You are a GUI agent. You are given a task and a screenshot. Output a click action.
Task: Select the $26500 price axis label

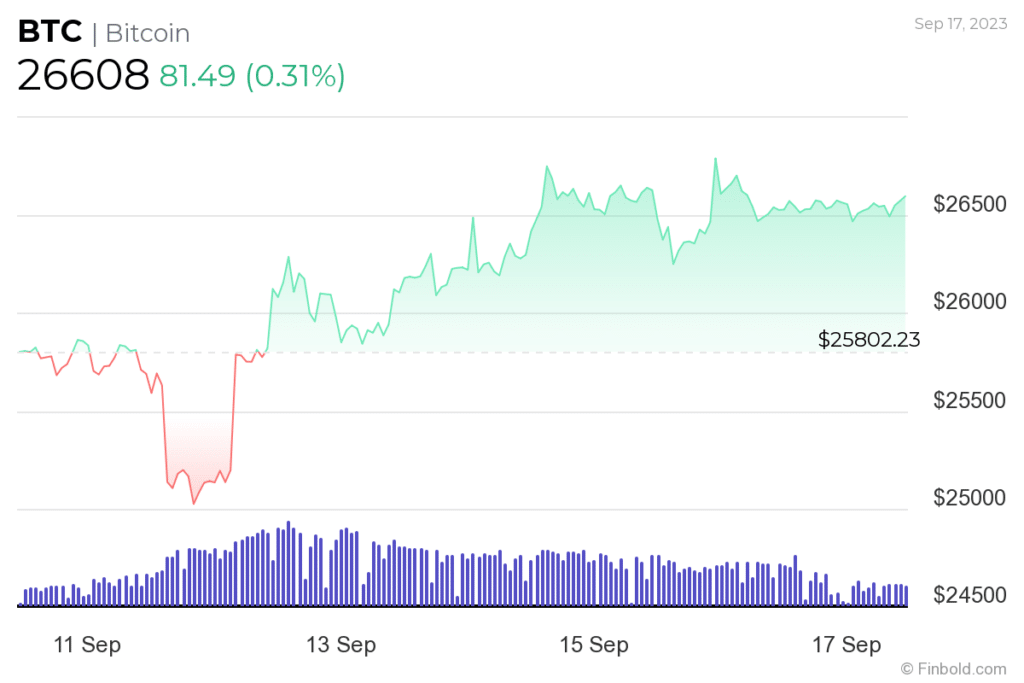click(969, 204)
